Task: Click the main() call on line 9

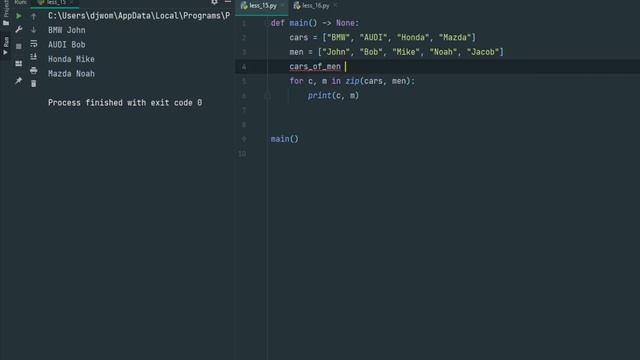Action: pyautogui.click(x=284, y=139)
